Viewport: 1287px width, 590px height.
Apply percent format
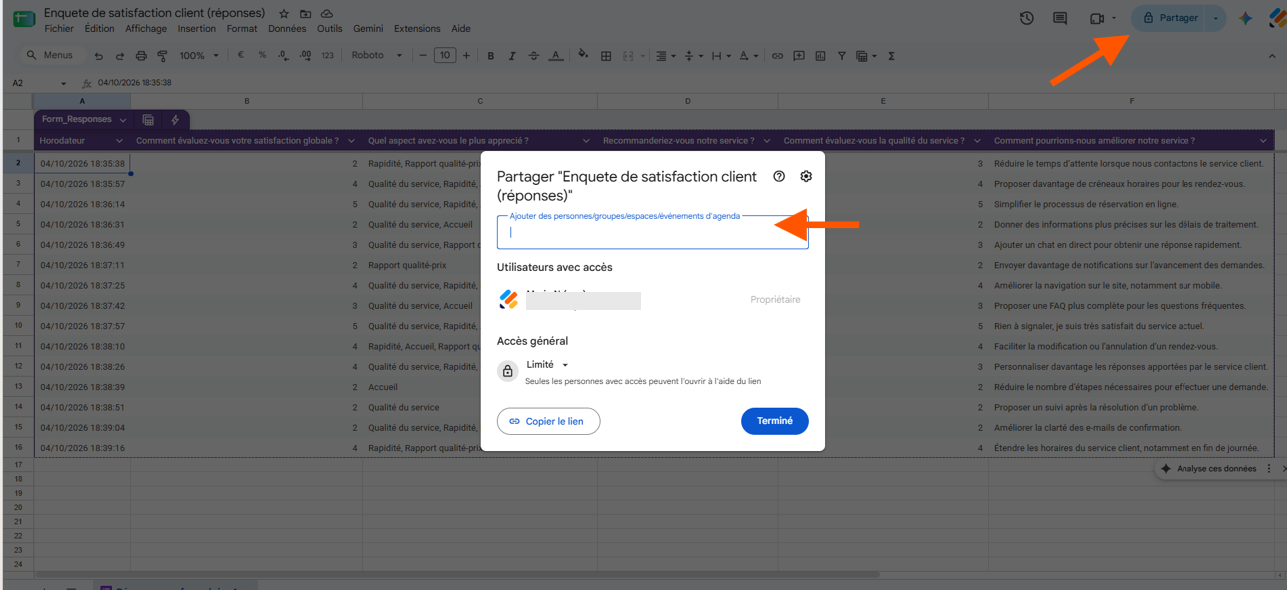pos(262,56)
